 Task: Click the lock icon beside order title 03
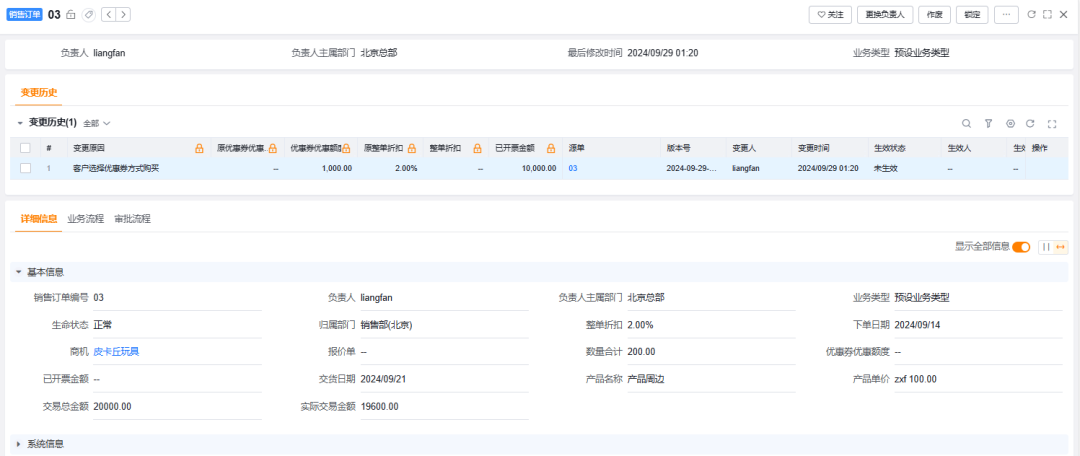tap(70, 15)
